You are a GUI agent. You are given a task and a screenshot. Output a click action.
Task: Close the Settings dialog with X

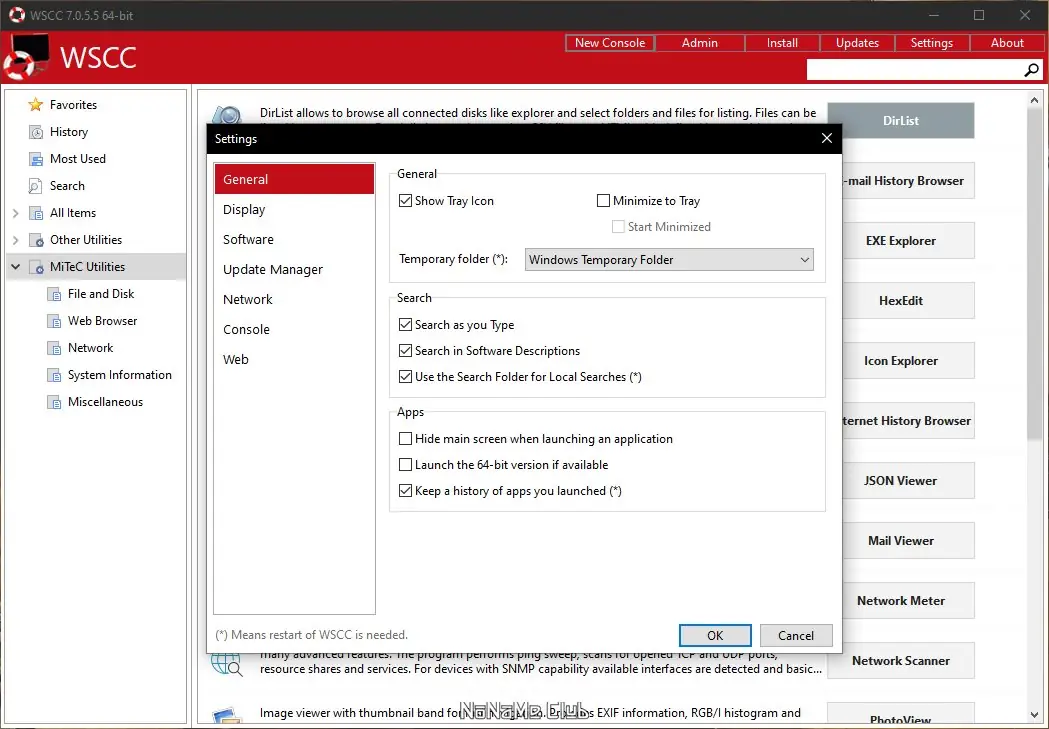point(827,138)
